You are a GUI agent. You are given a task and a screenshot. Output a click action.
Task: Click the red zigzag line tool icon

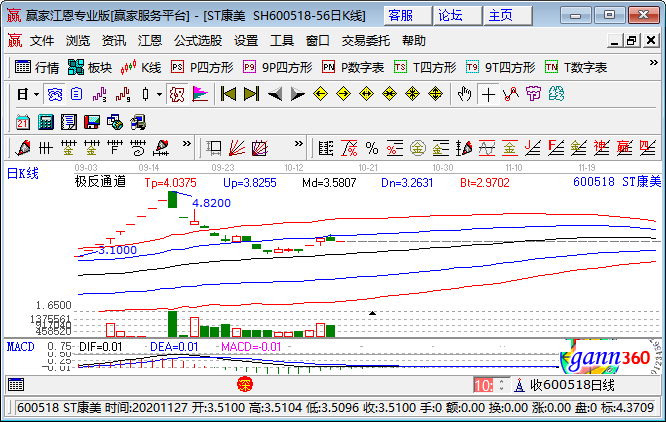pyautogui.click(x=511, y=94)
